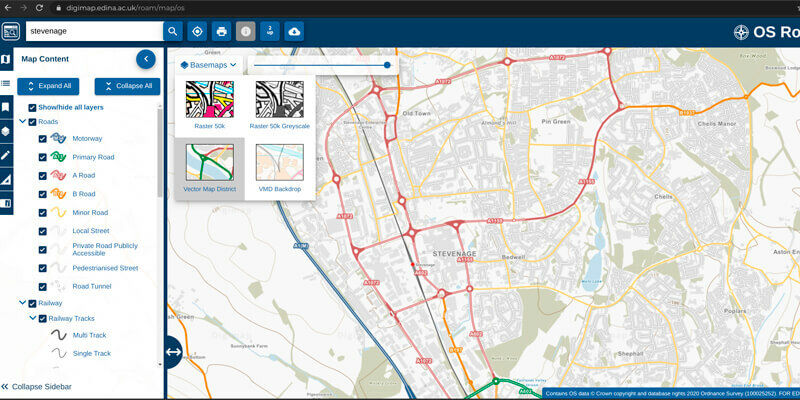Screen dimensions: 800x400
Task: Uncheck the Roads group checkbox
Action: pos(33,122)
